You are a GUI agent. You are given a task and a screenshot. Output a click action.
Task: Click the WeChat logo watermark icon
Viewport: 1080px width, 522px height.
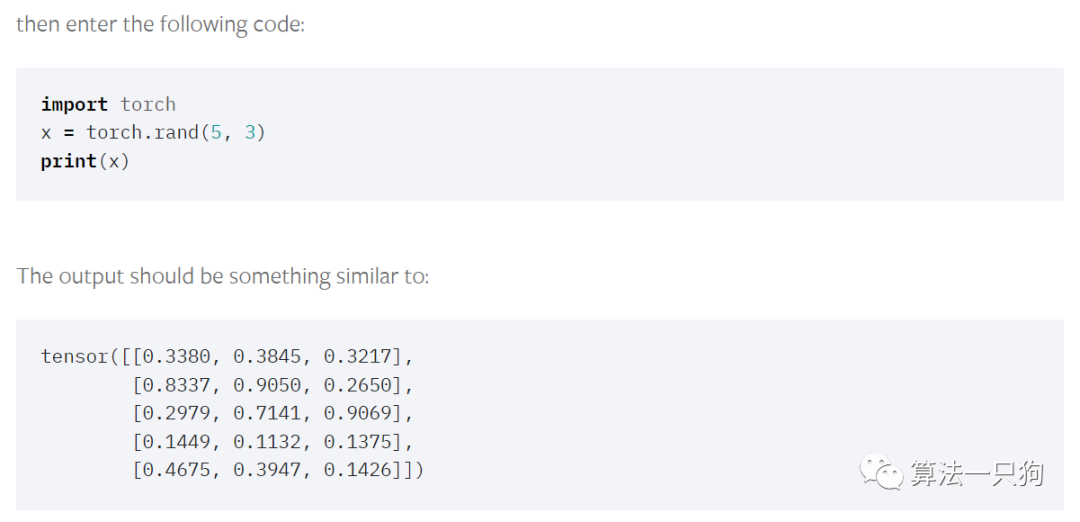(882, 472)
